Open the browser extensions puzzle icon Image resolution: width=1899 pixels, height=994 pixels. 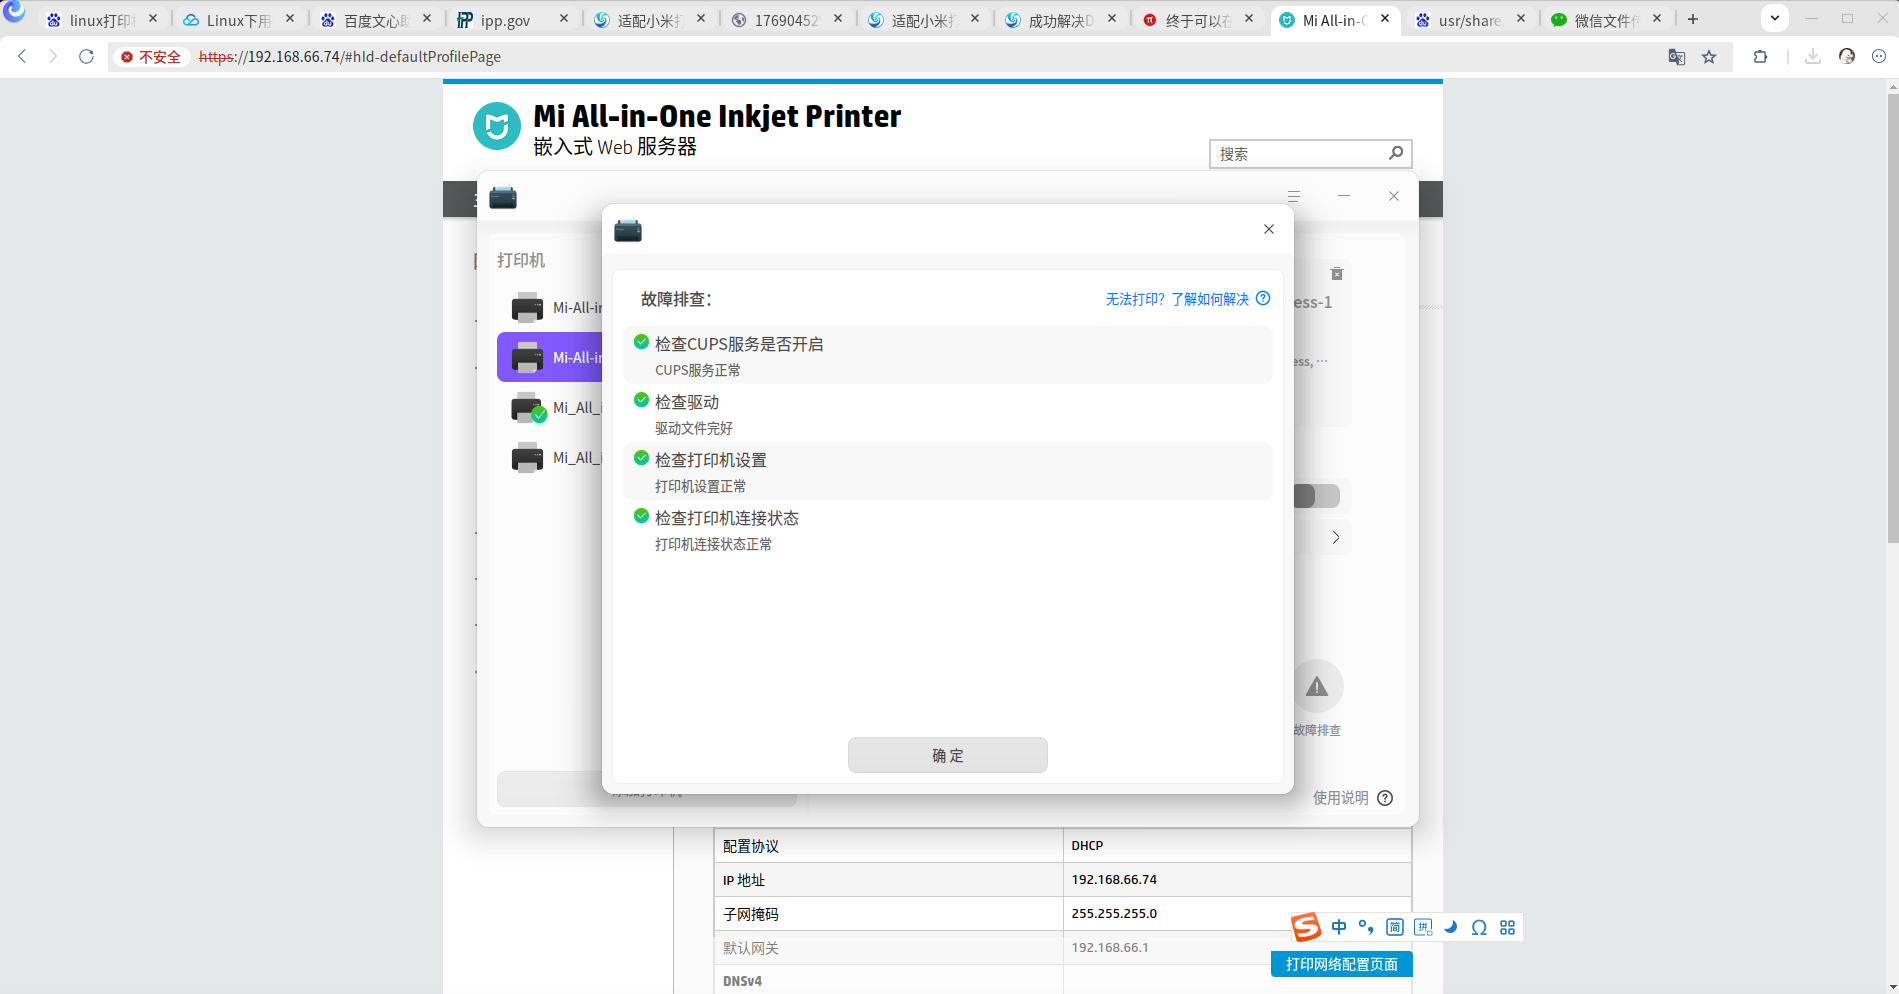pyautogui.click(x=1761, y=57)
